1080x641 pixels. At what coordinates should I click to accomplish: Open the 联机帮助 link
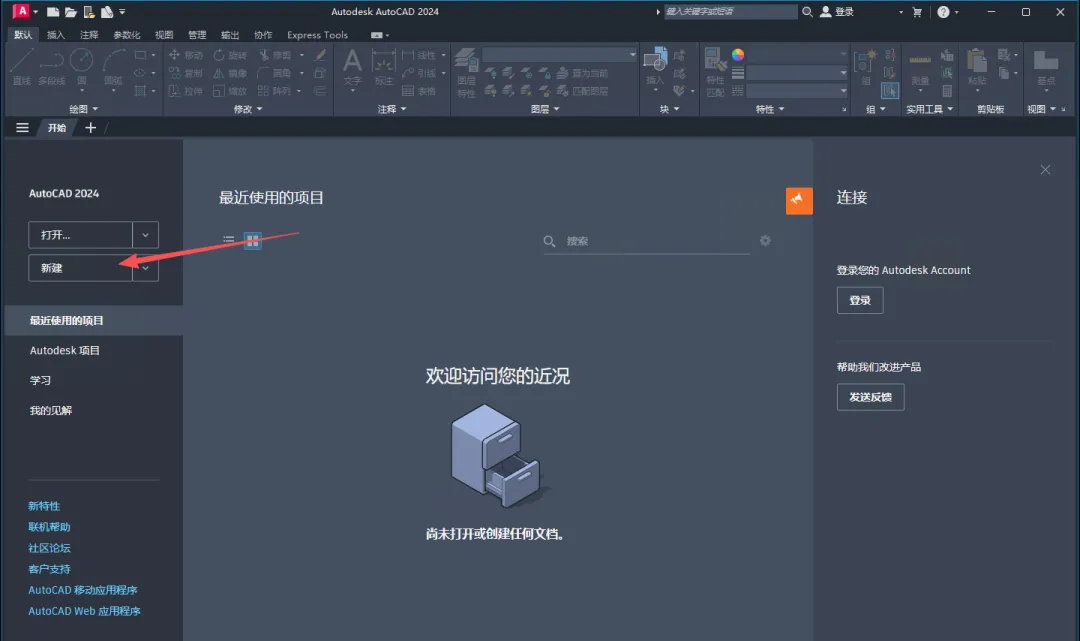[49, 527]
